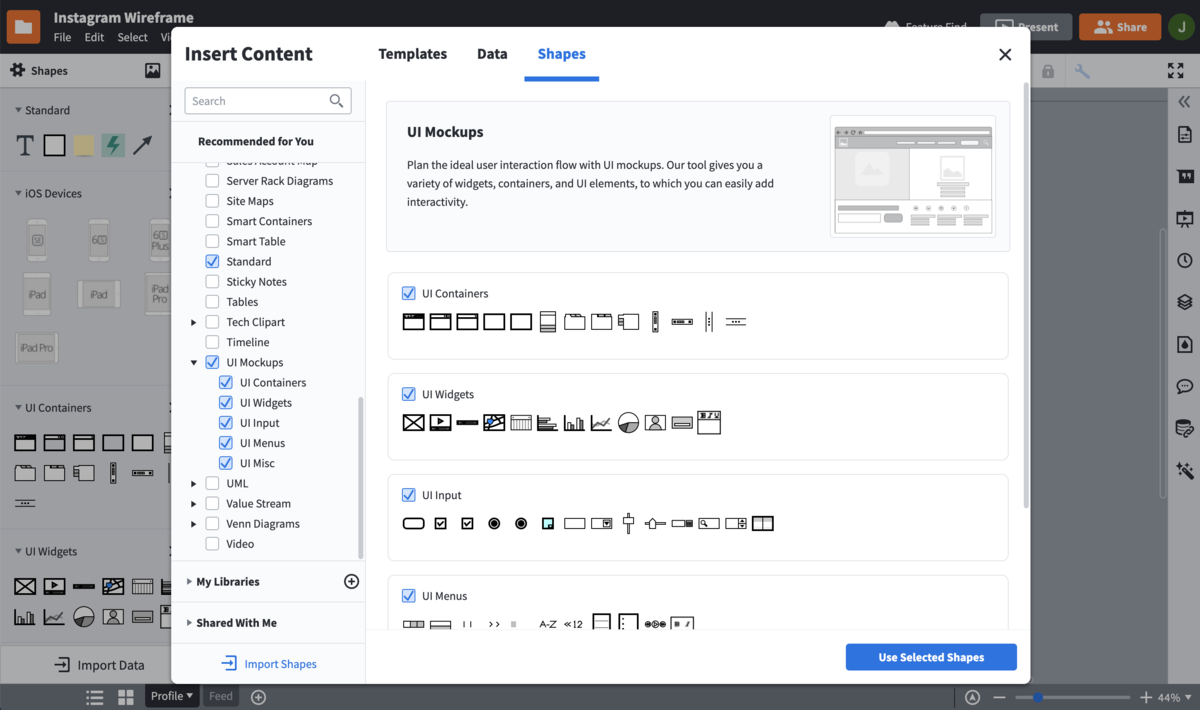Open the Data tab in Insert Content
This screenshot has width=1200, height=710.
[x=492, y=54]
